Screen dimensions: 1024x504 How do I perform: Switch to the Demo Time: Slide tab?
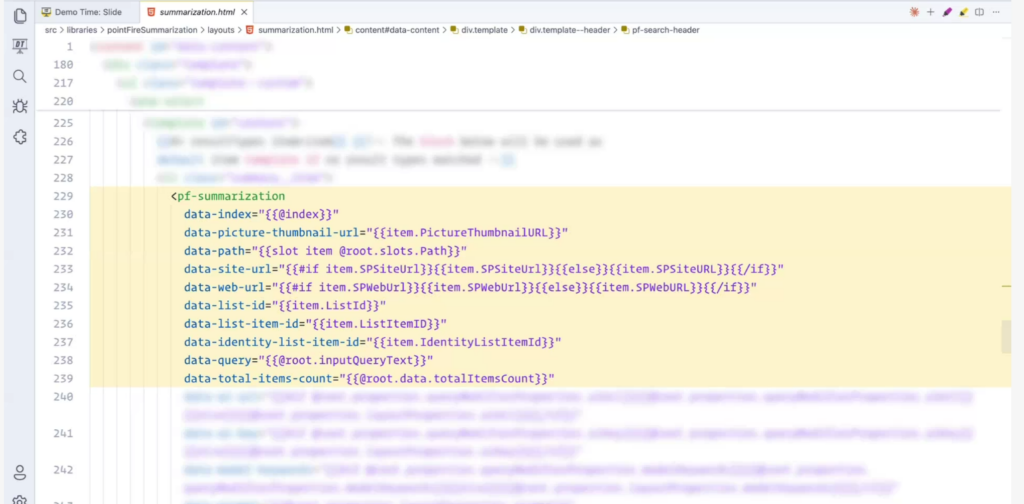[x=87, y=12]
